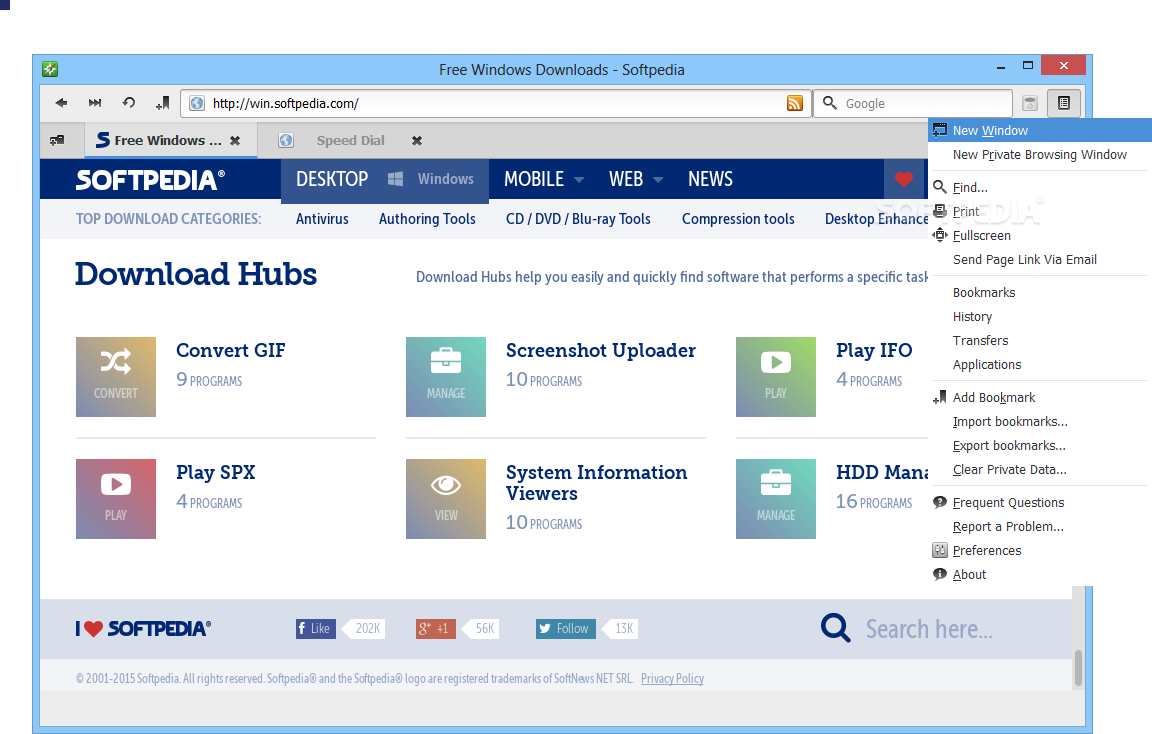Click the back navigation arrow

pos(61,103)
